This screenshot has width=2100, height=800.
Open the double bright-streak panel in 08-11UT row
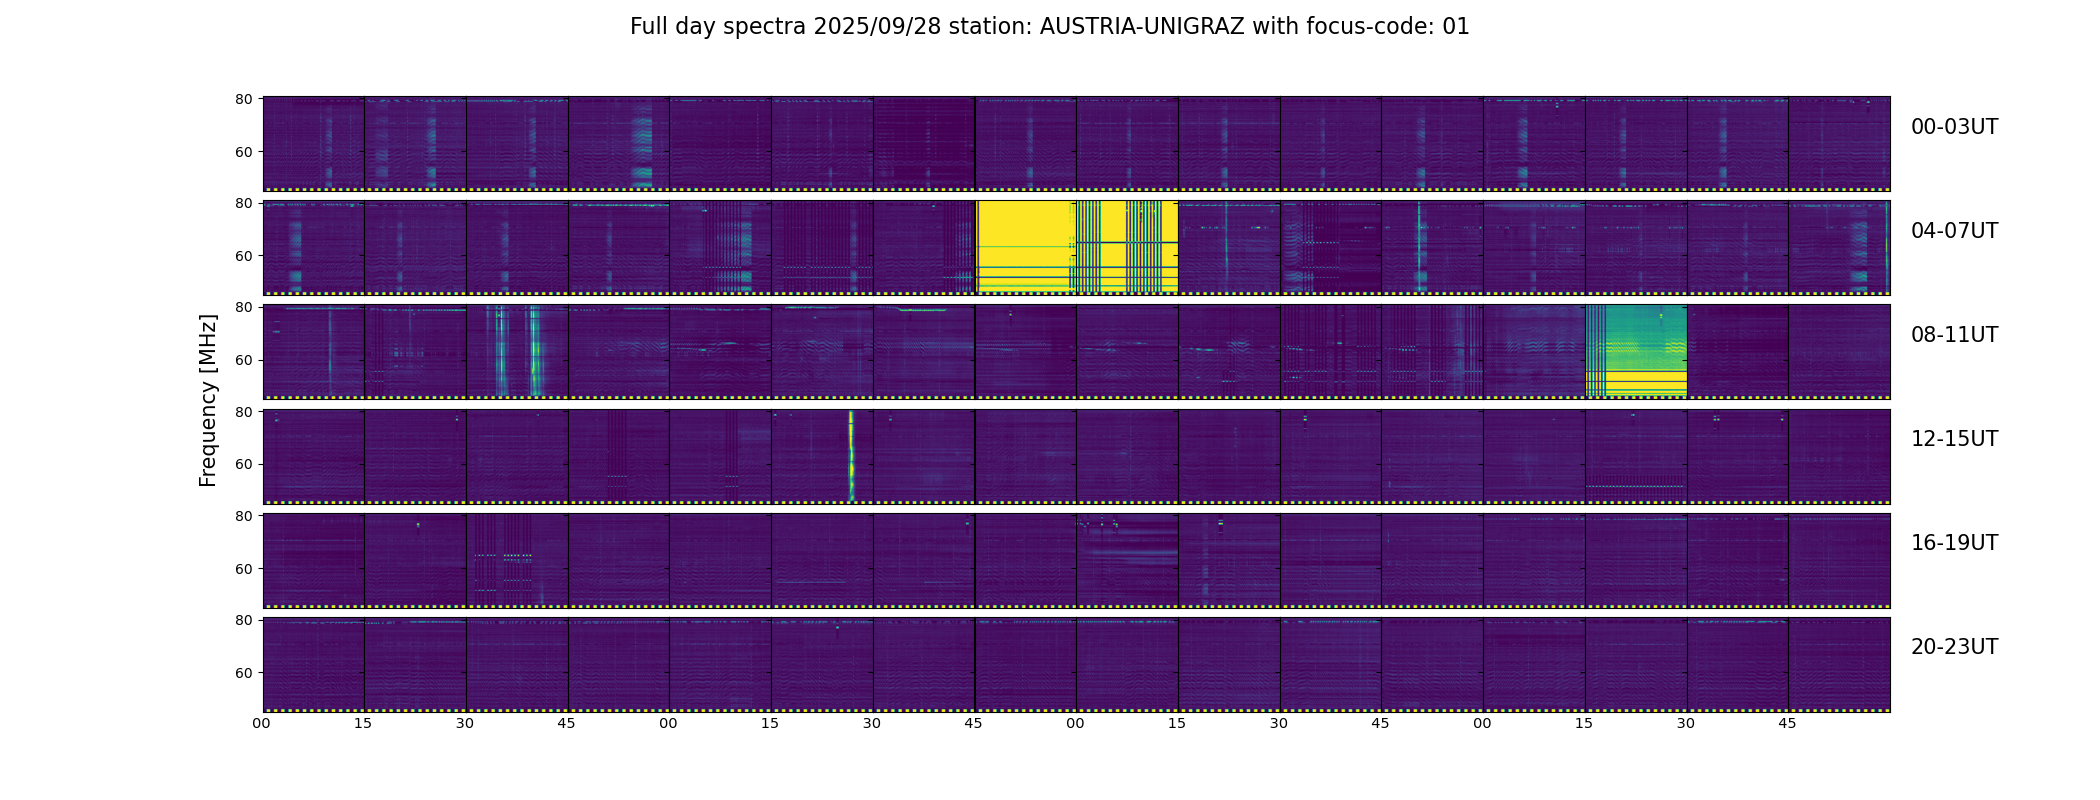click(x=517, y=351)
